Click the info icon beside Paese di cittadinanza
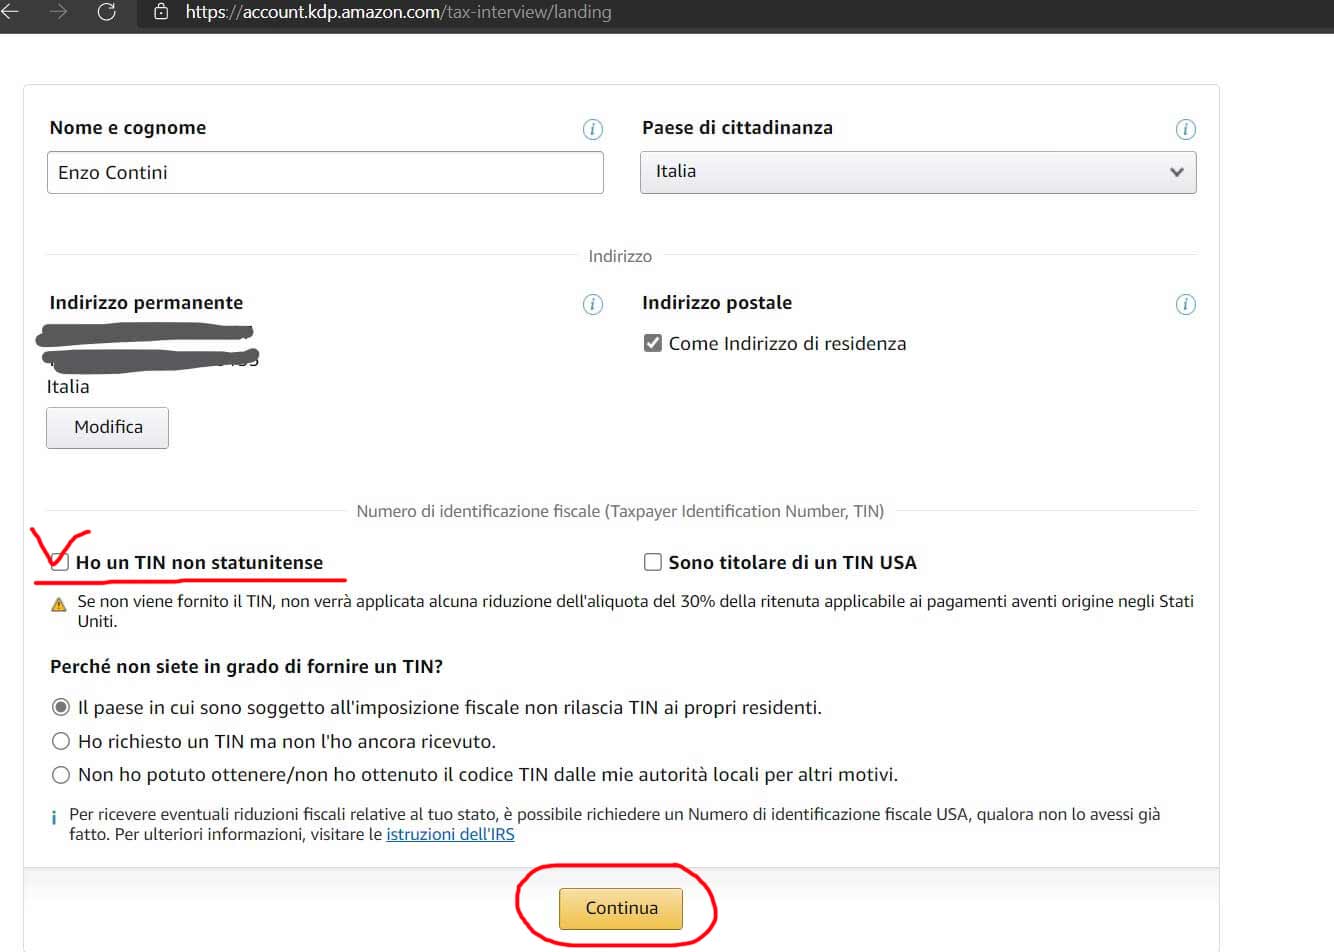1334x952 pixels. click(1185, 129)
